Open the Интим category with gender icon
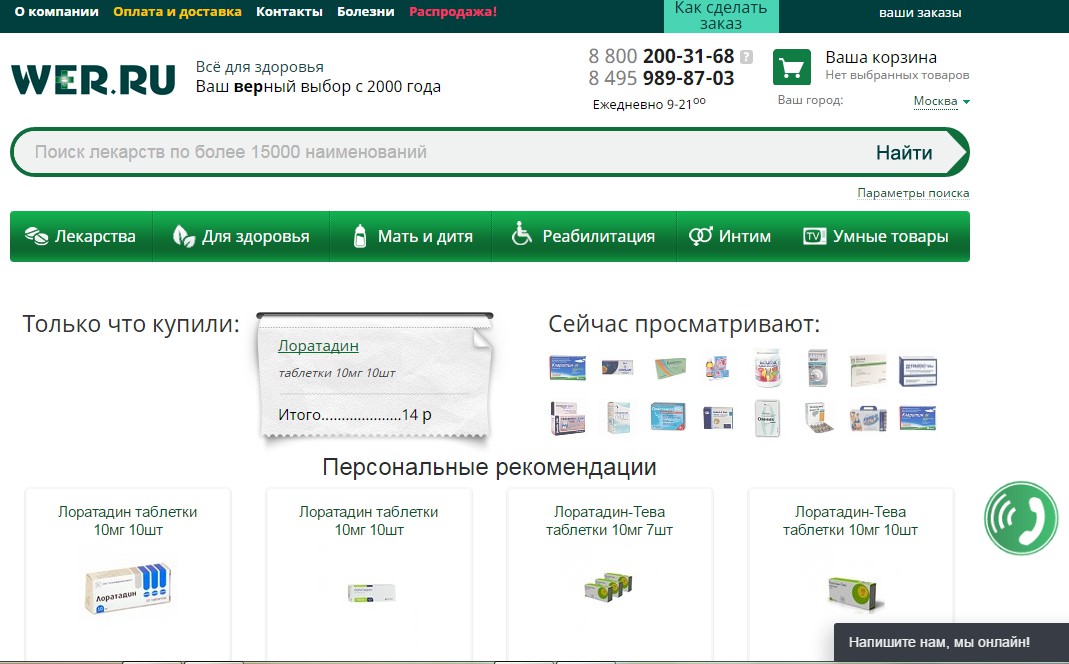Screen dimensions: 1069x664 pyautogui.click(x=730, y=236)
